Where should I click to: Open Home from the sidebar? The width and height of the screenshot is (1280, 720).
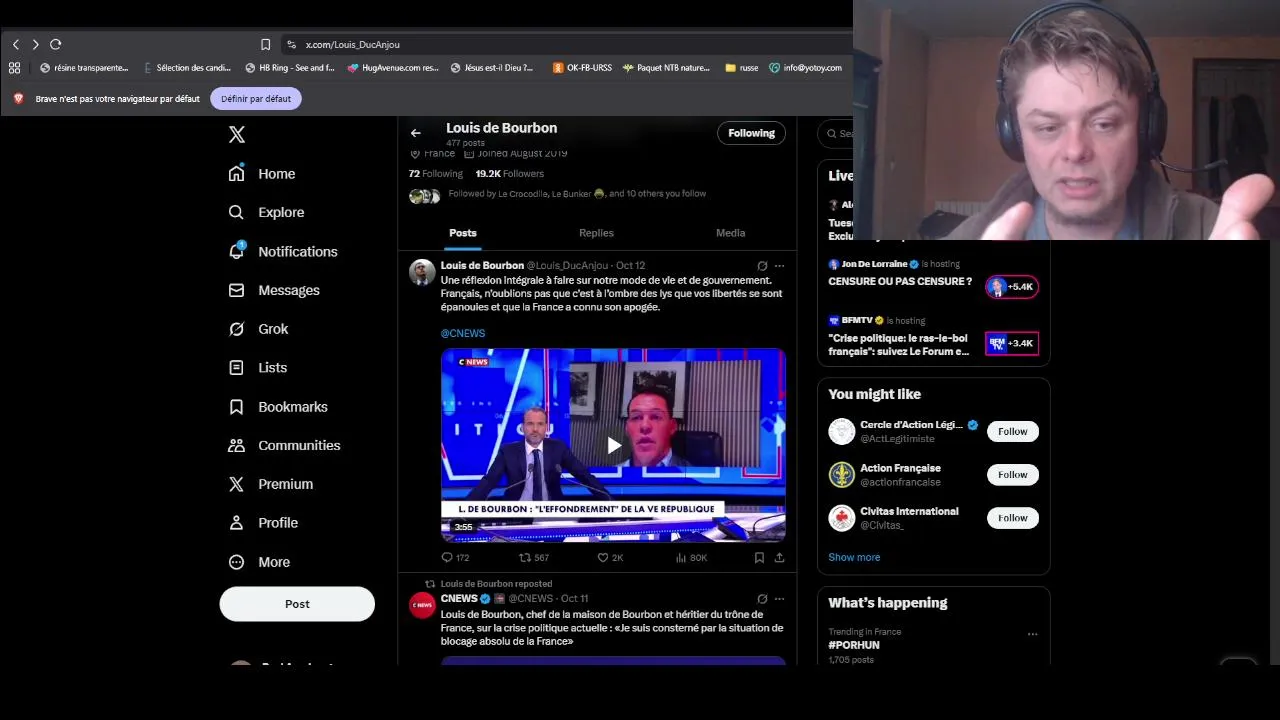pos(261,174)
